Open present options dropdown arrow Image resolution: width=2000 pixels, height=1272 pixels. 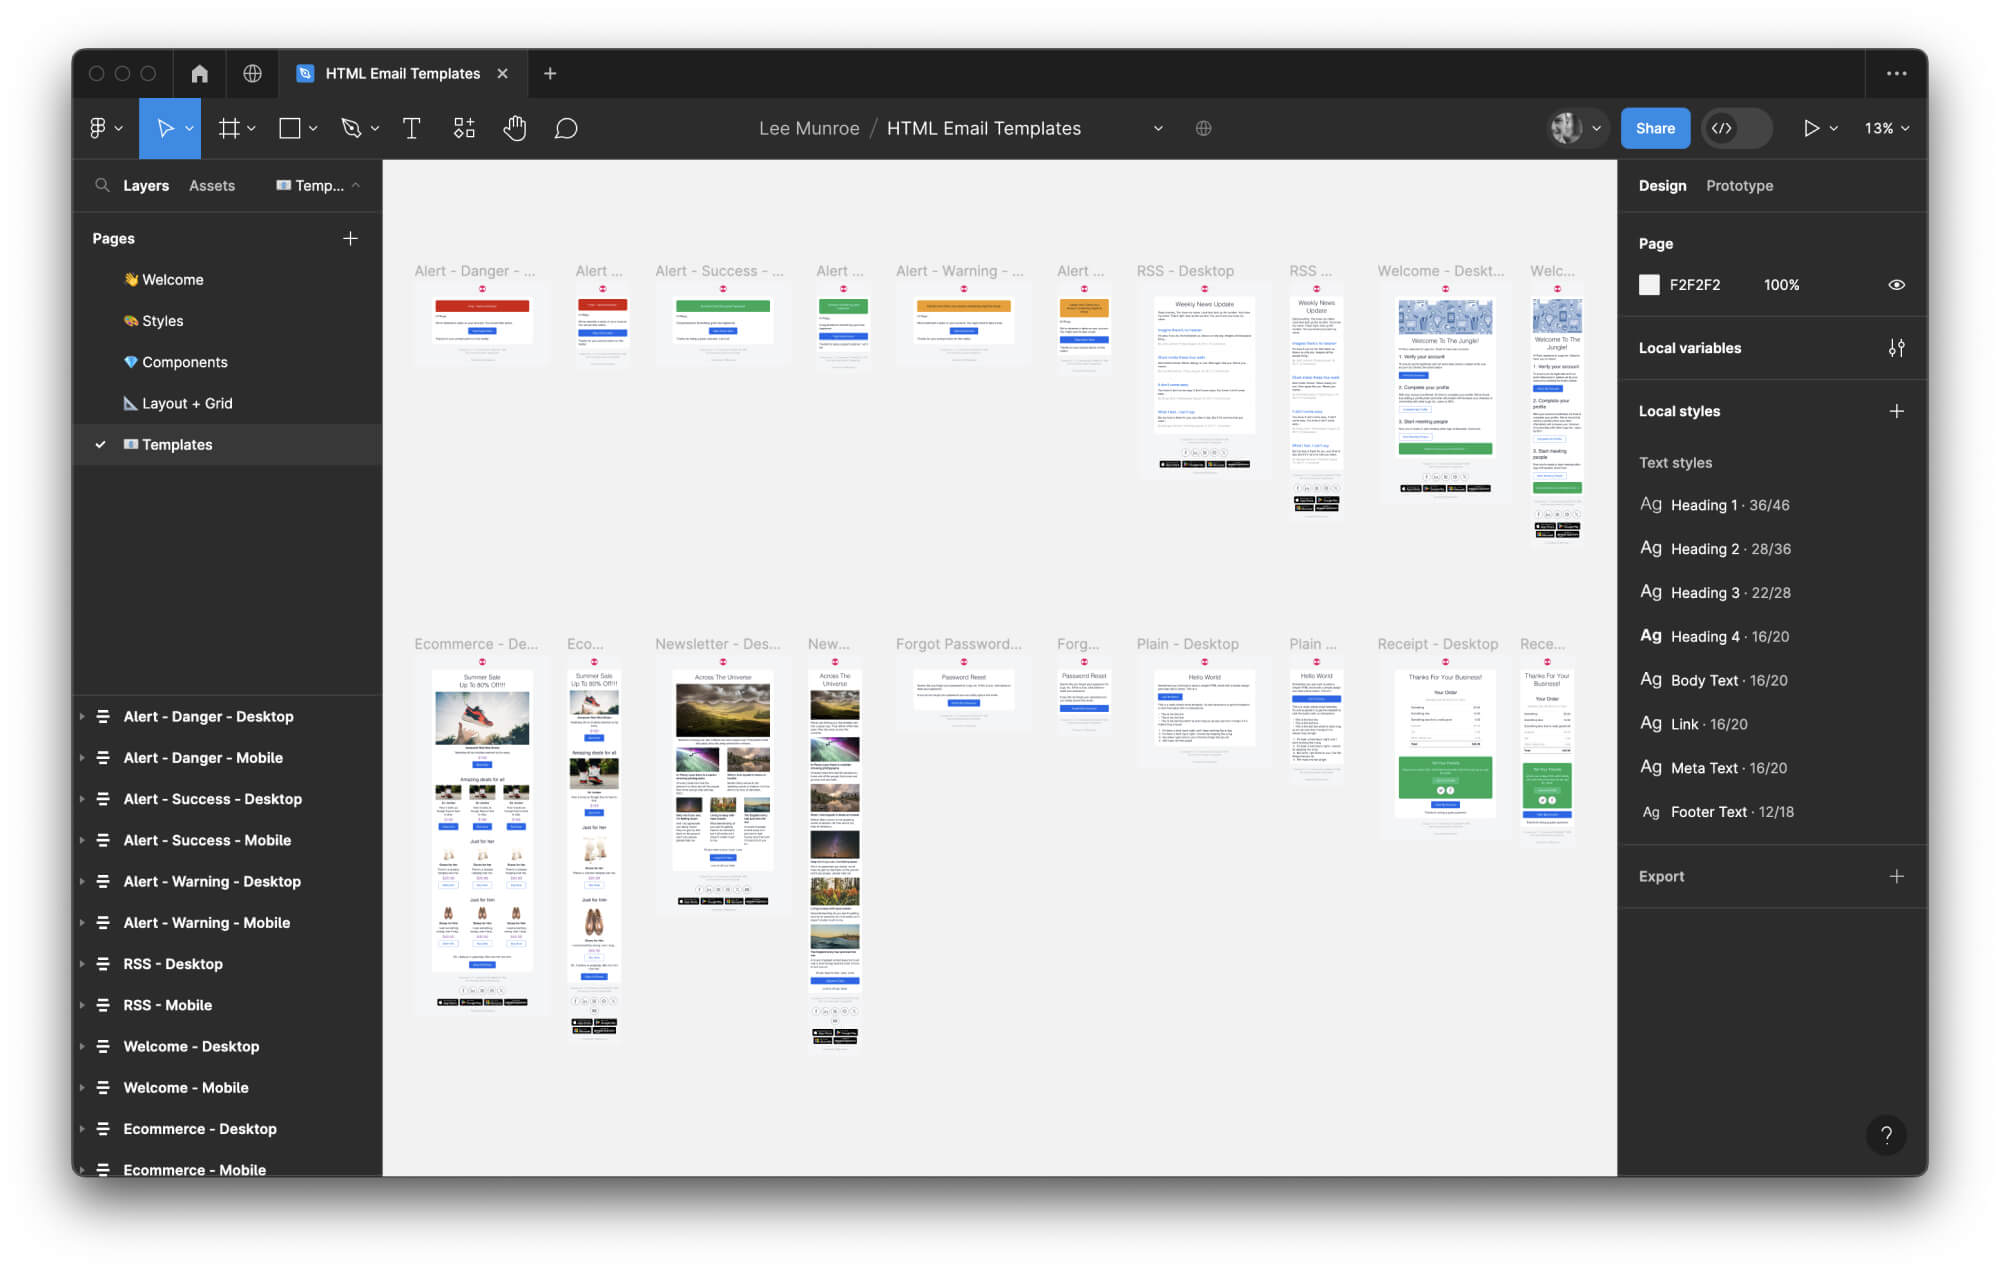(x=1833, y=128)
